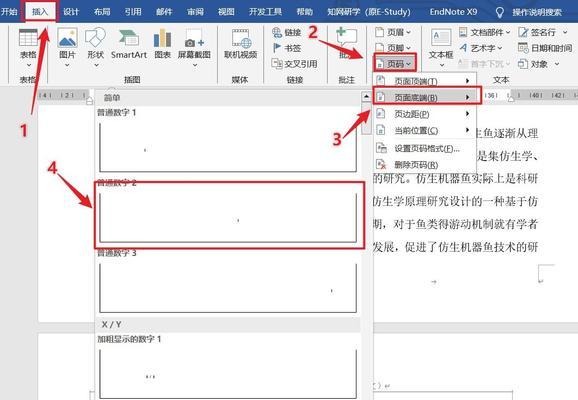Click the 批注 new comment icon
This screenshot has height=400, width=578.
tap(347, 38)
